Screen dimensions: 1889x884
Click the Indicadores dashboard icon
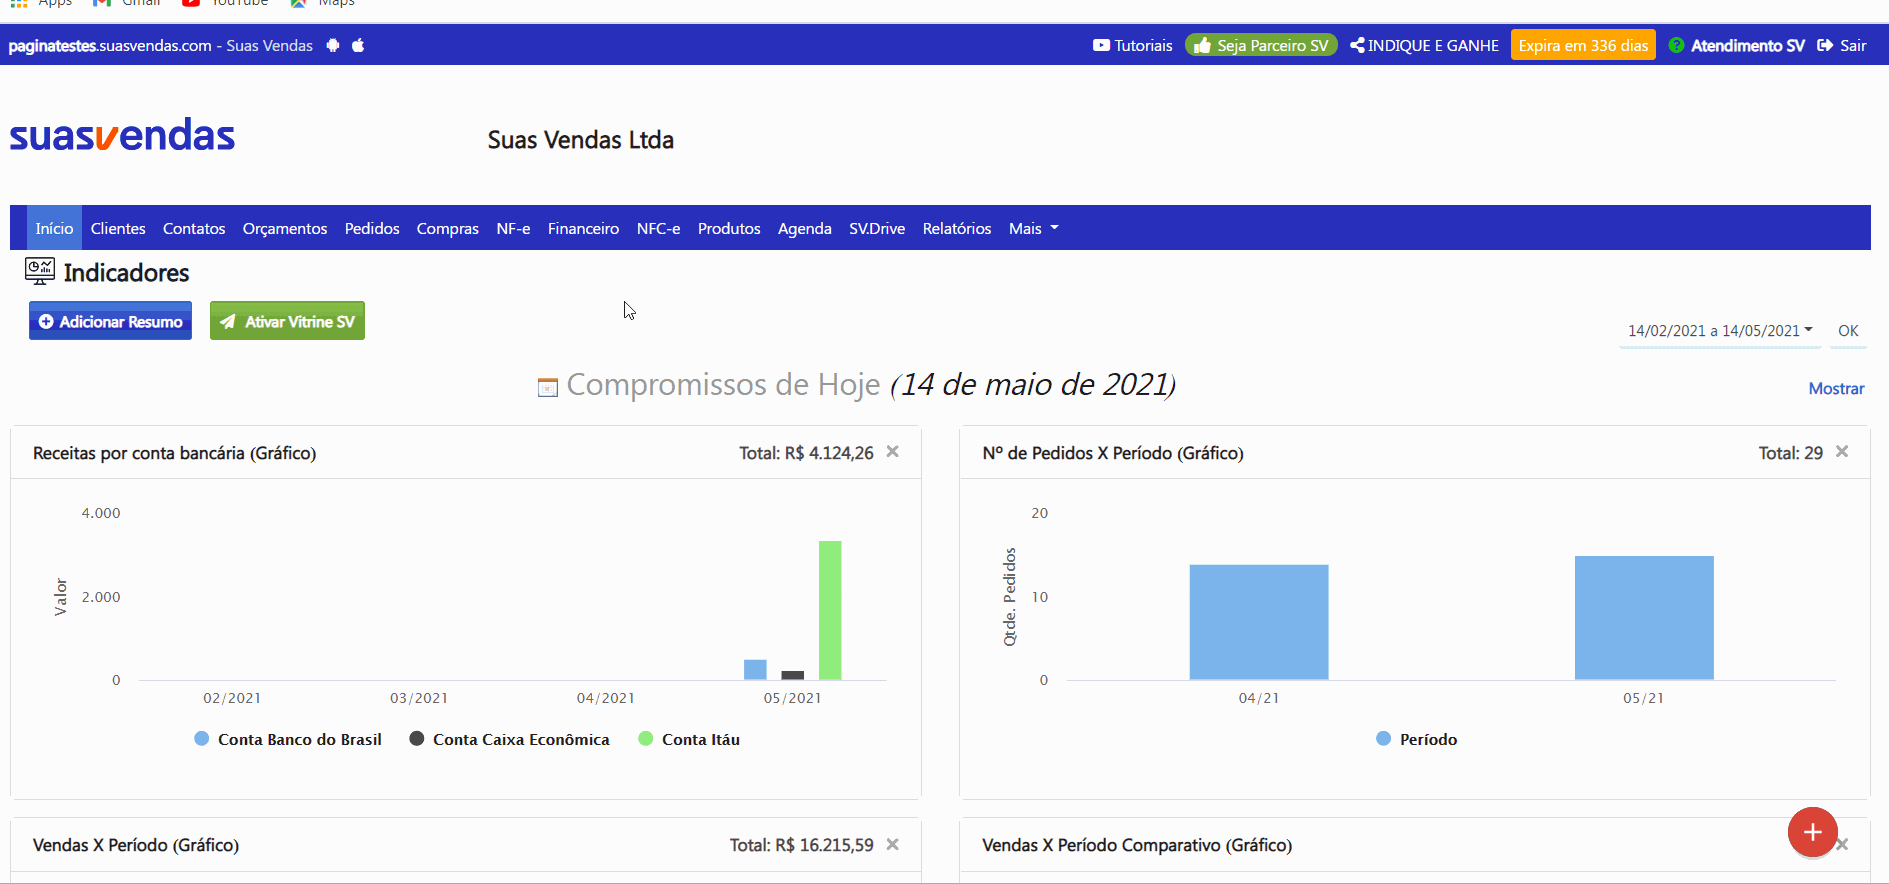point(40,271)
